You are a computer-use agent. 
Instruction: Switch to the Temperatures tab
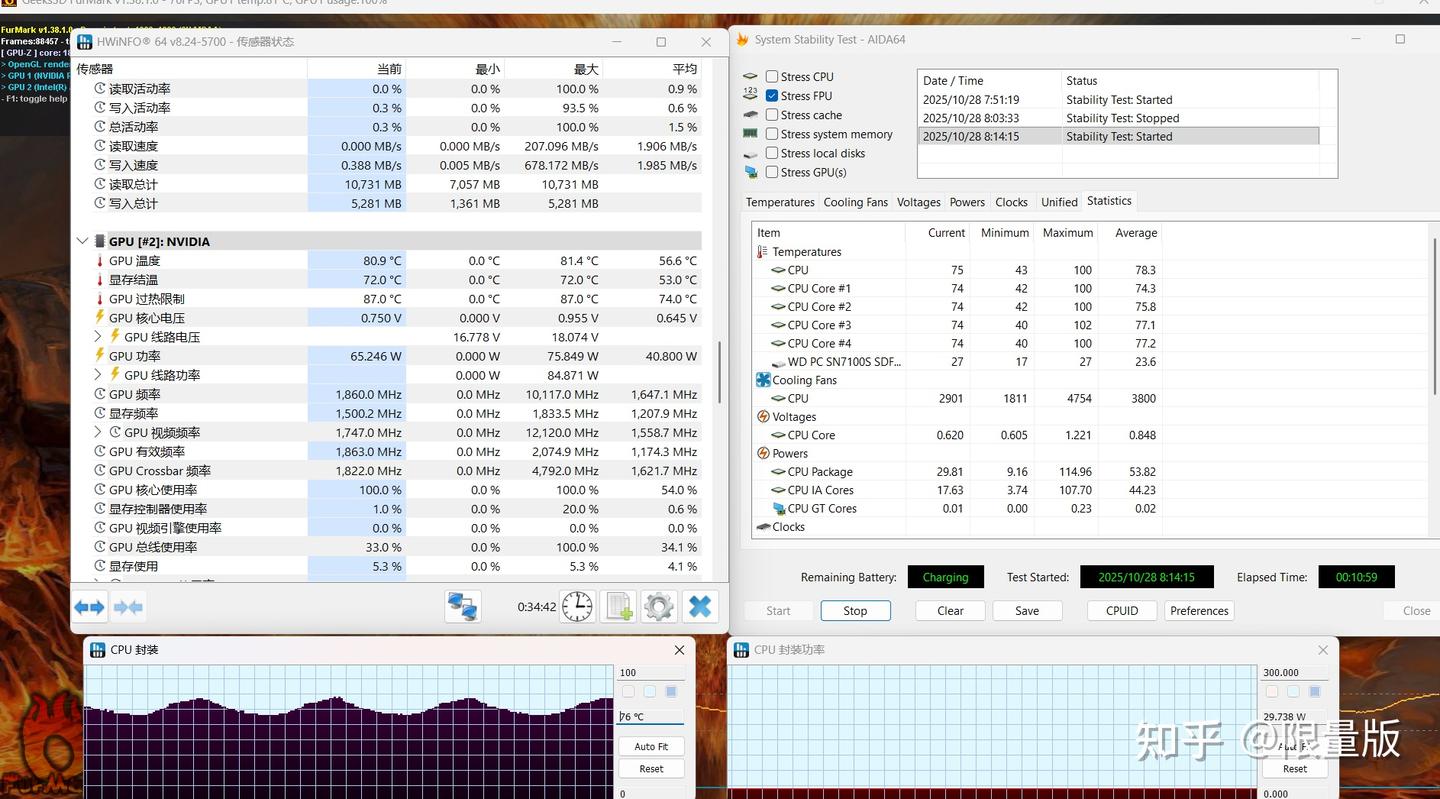click(x=780, y=202)
